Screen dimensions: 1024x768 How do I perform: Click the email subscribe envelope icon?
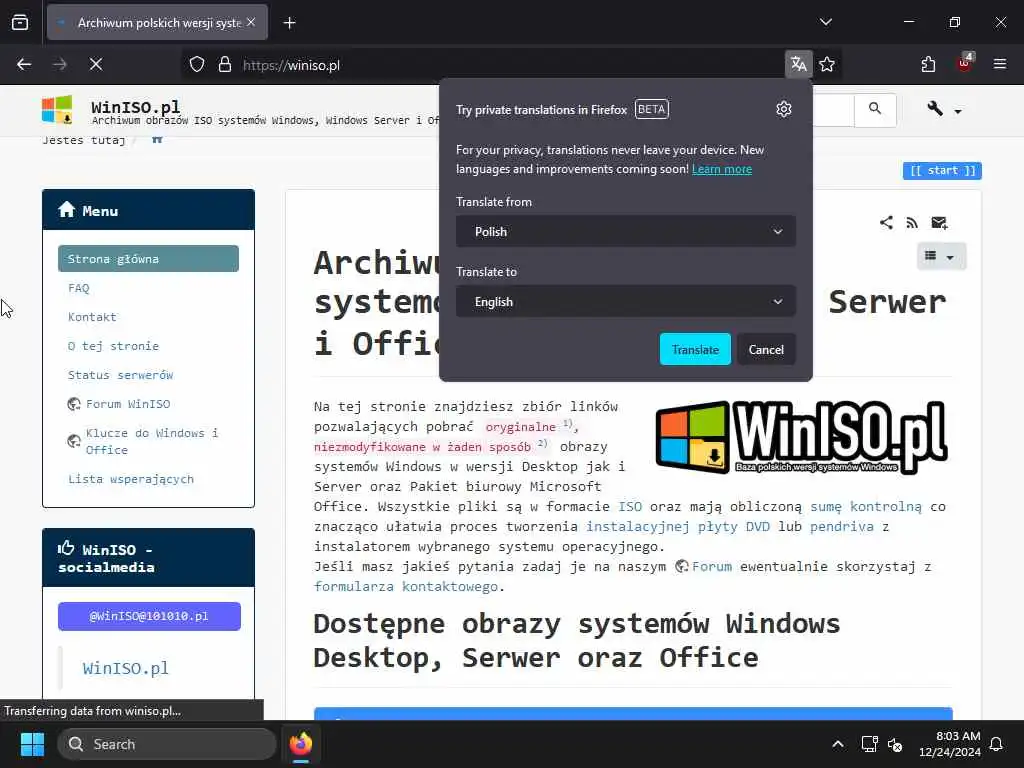[939, 223]
